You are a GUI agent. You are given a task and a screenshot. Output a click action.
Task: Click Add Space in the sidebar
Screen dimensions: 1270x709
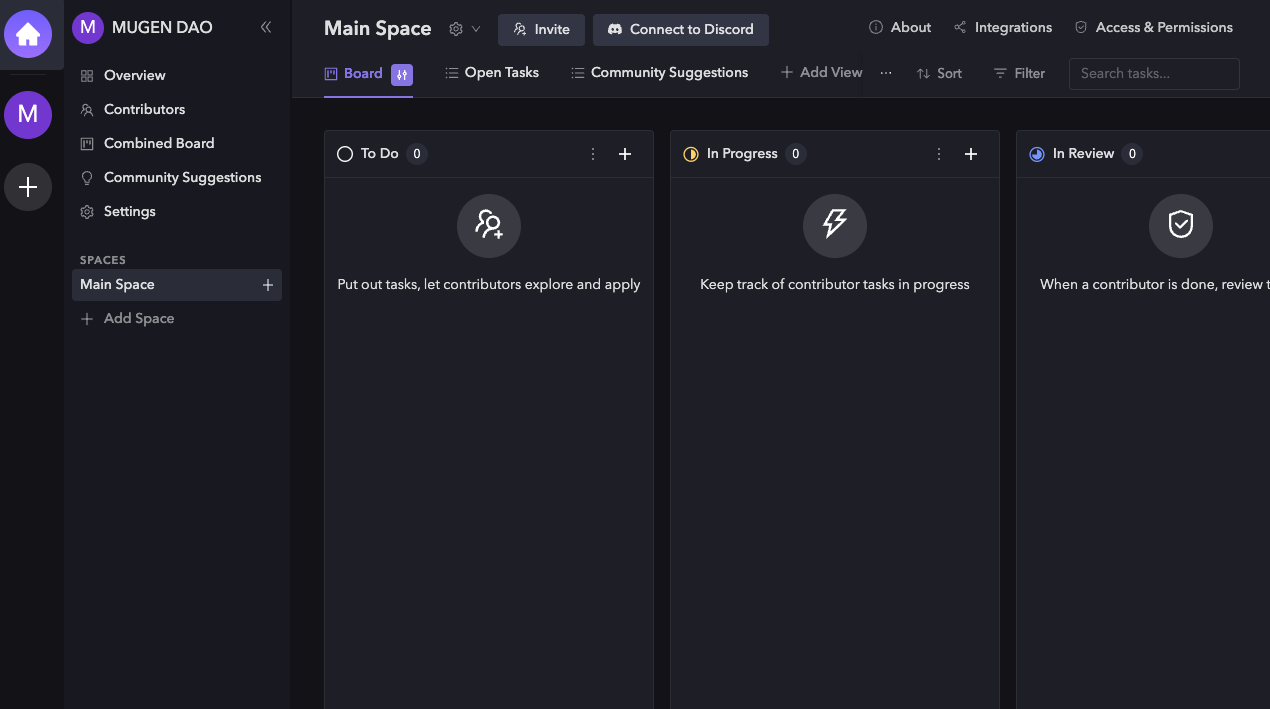click(x=138, y=318)
